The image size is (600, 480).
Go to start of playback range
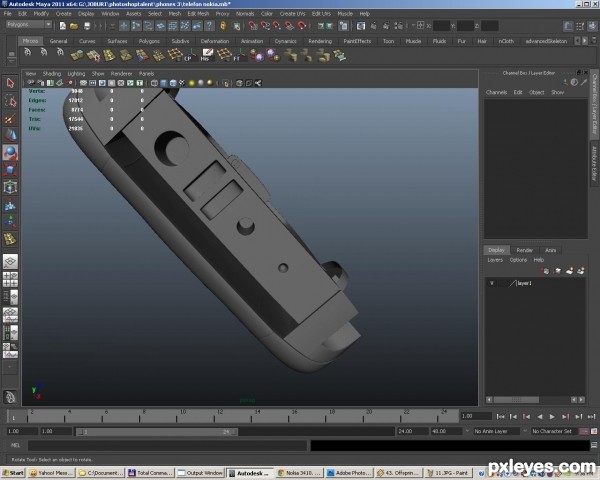point(501,416)
